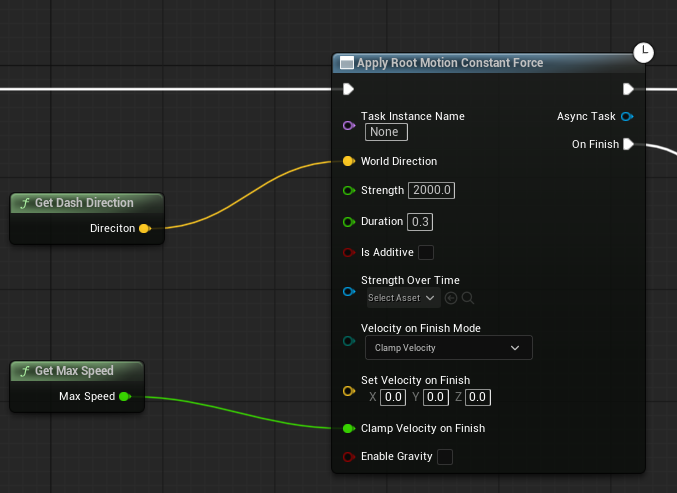Click the Duration green input pin

(x=348, y=222)
